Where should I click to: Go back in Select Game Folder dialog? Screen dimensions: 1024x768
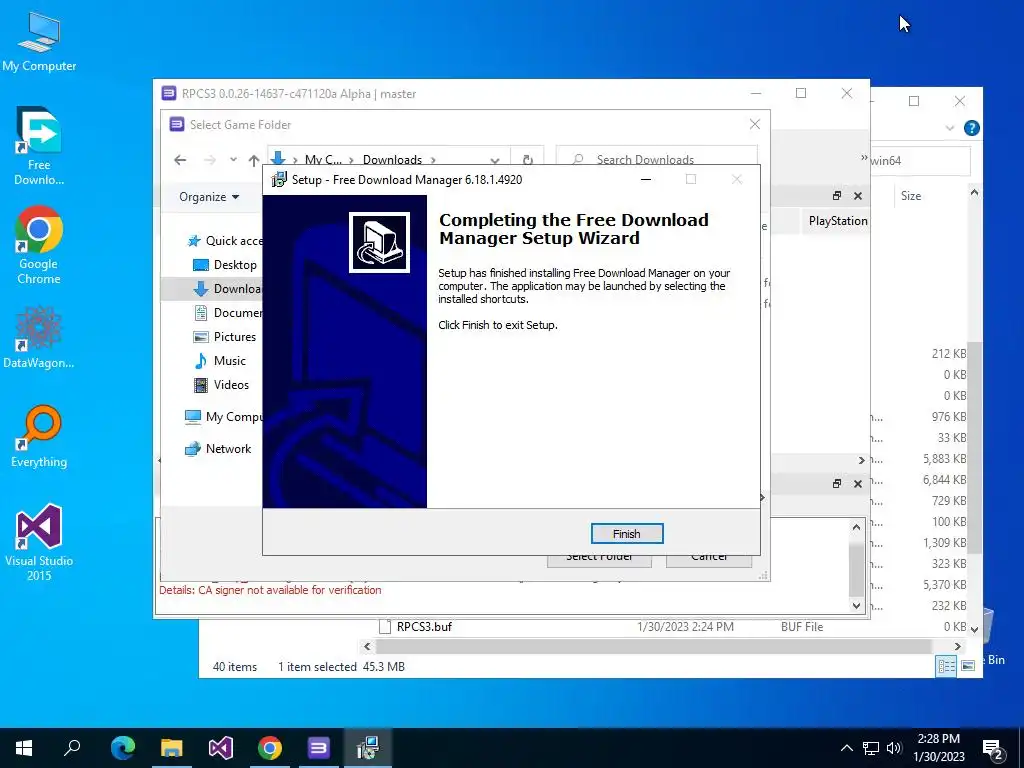pyautogui.click(x=180, y=160)
